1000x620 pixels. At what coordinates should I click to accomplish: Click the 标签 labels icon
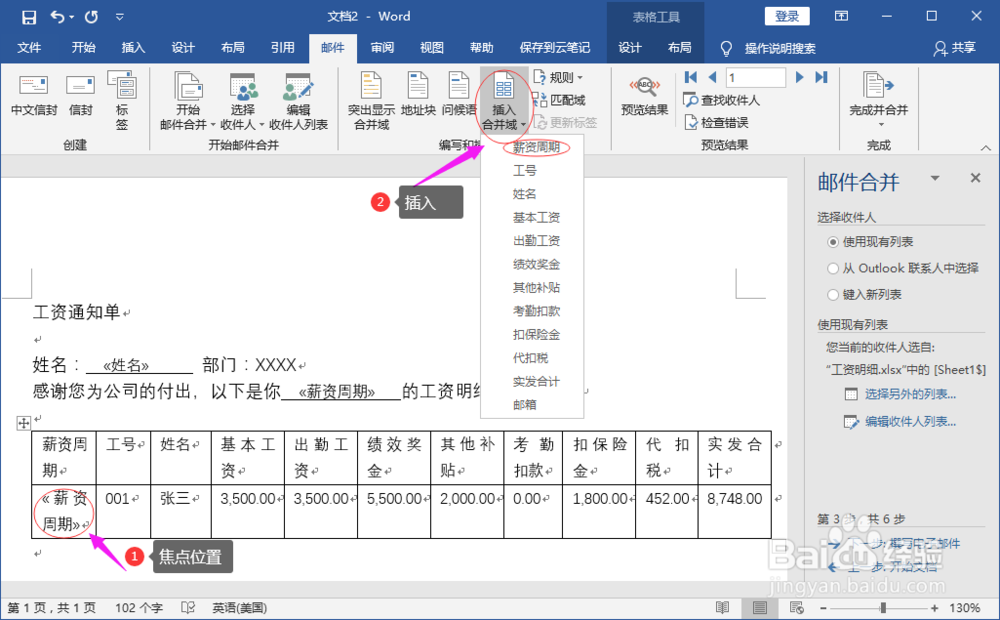pos(122,100)
